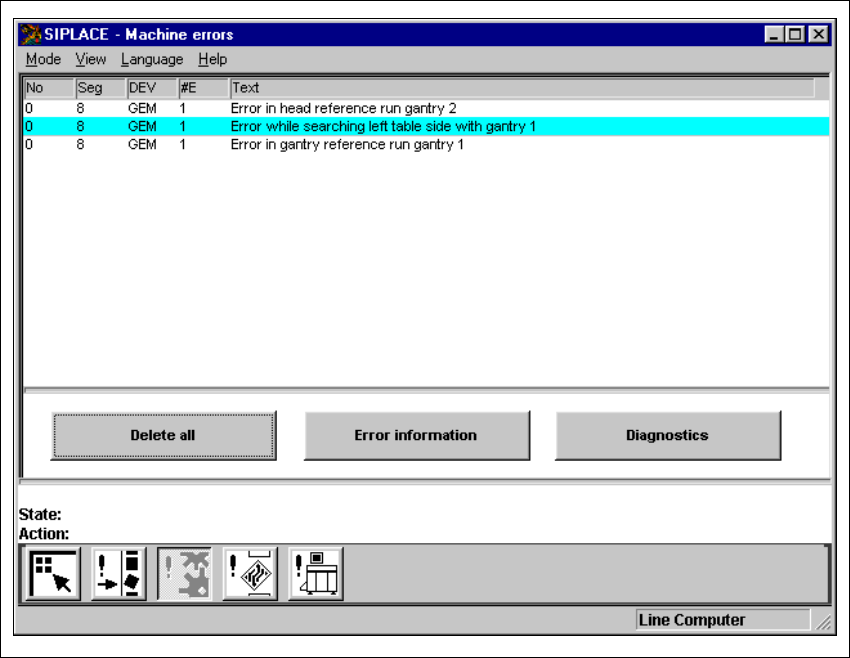Viewport: 850px width, 658px height.
Task: Select the 'Error while searching left table side' row
Action: coord(426,126)
